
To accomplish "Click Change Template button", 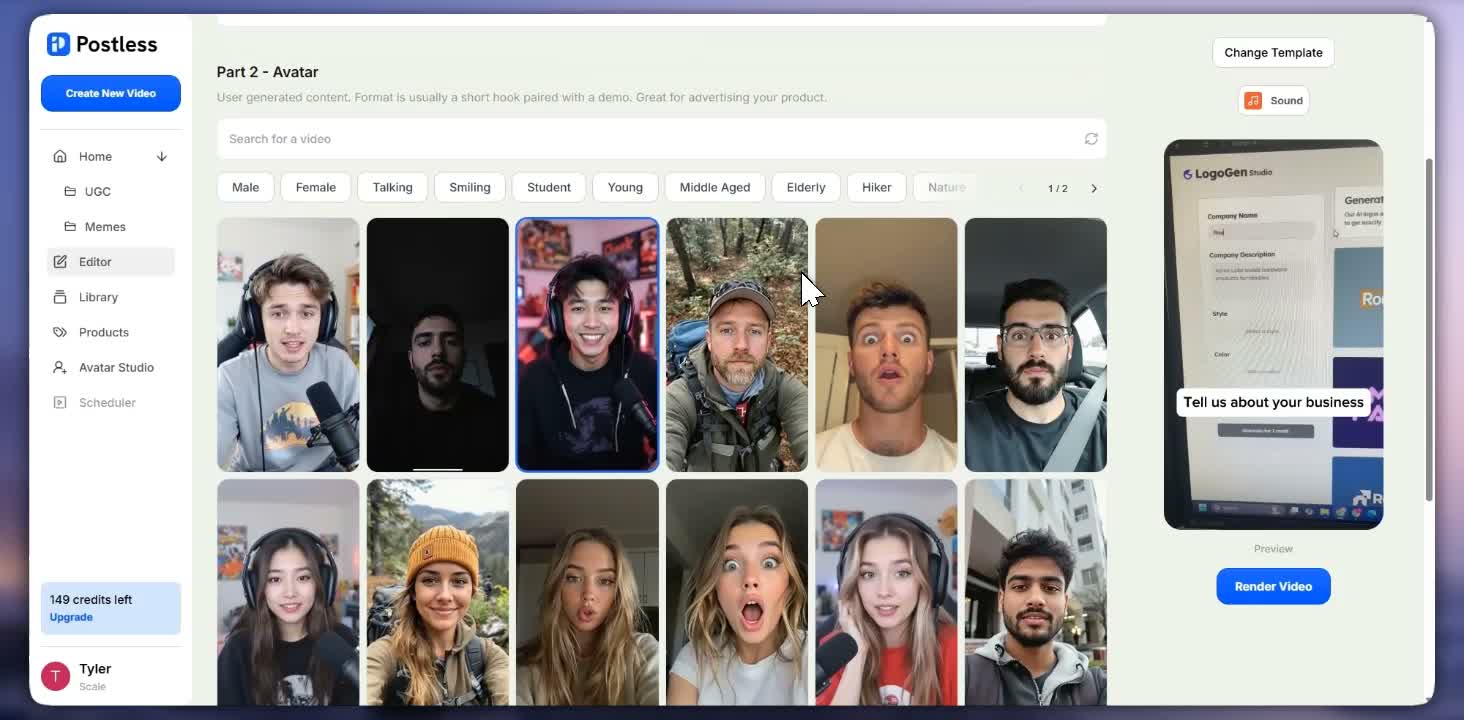I will click(1273, 53).
